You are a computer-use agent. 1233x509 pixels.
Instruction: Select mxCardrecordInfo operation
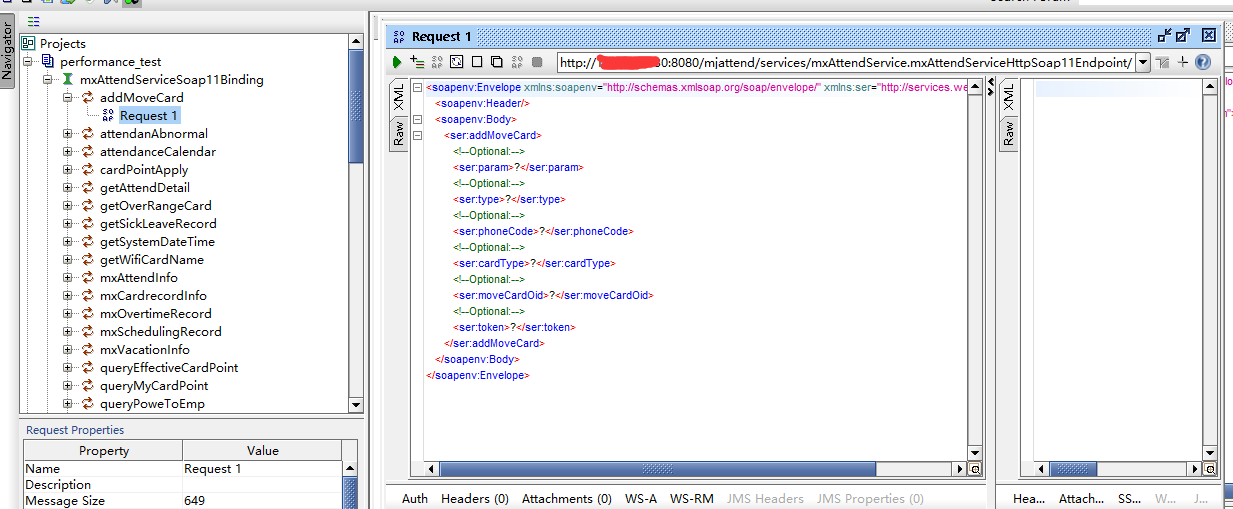153,295
